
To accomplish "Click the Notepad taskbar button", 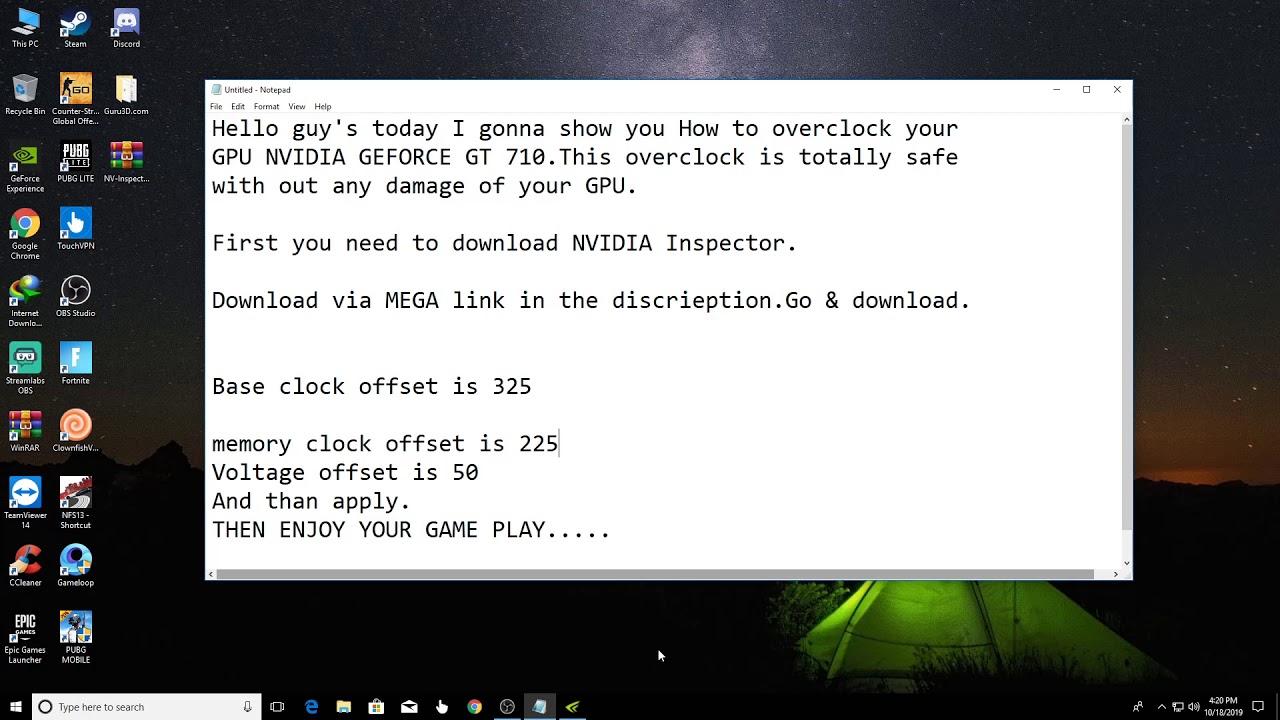I will [539, 707].
